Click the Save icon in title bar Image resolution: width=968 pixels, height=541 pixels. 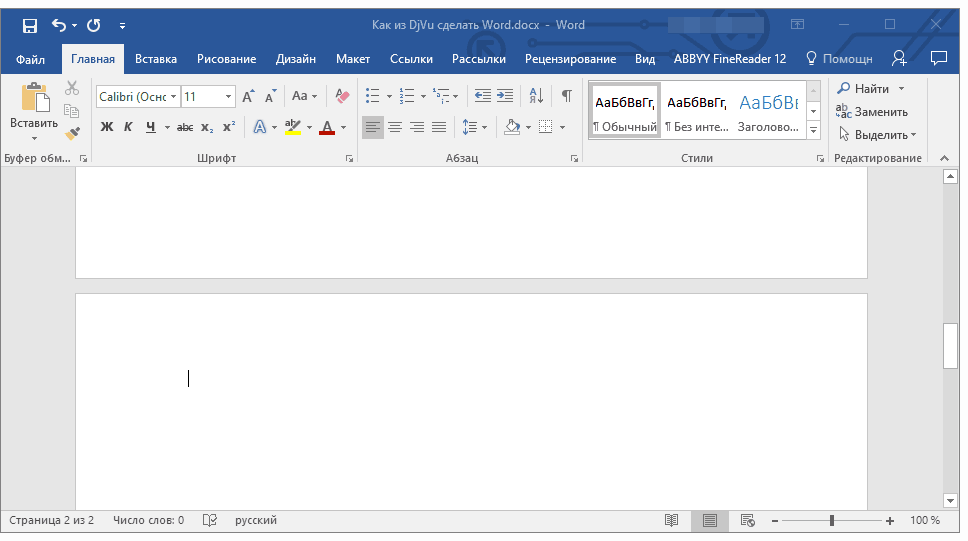(x=30, y=25)
